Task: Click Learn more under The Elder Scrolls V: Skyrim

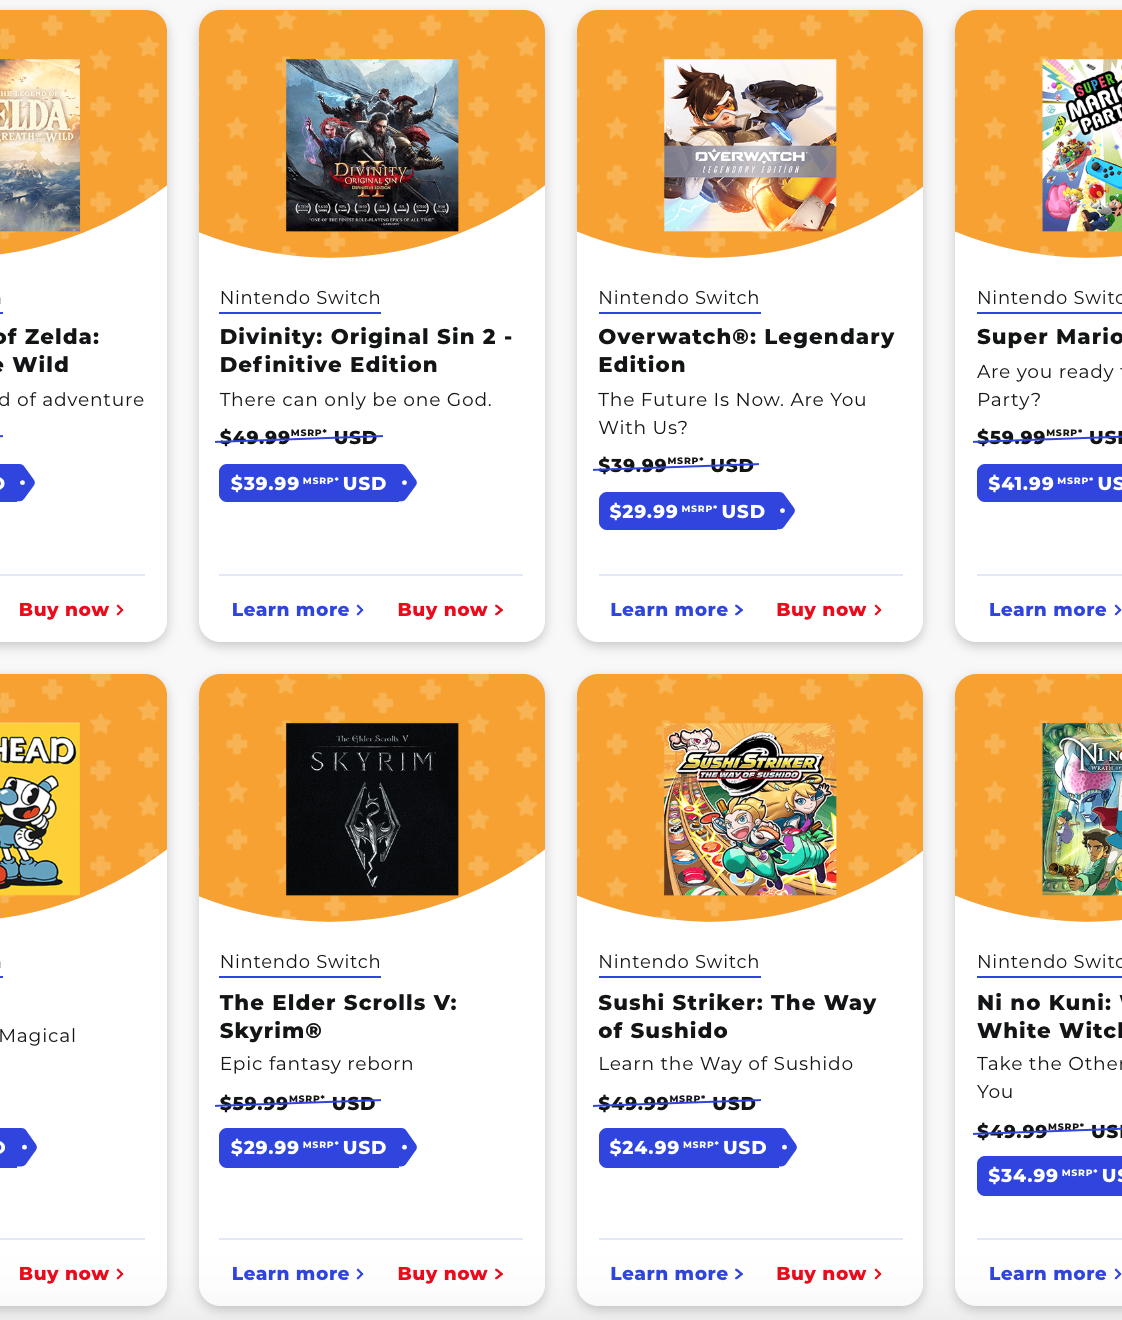Action: tap(297, 1274)
